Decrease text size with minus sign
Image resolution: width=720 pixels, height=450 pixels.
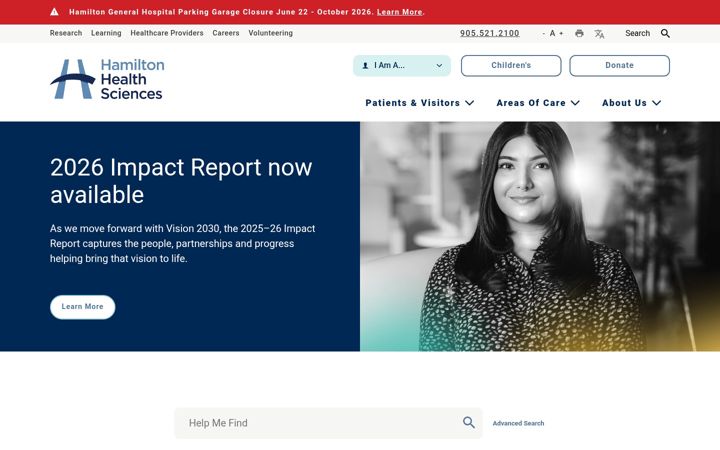(x=544, y=33)
